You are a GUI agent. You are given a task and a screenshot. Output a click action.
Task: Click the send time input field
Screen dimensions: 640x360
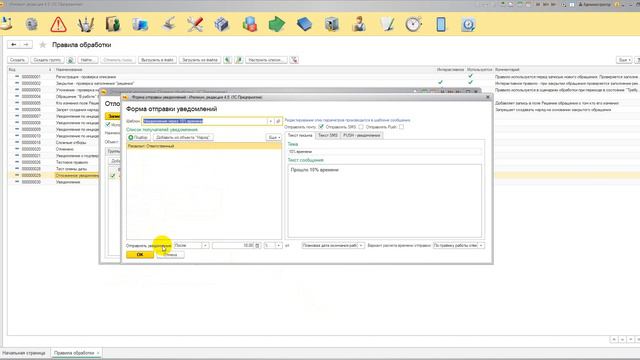(x=233, y=245)
